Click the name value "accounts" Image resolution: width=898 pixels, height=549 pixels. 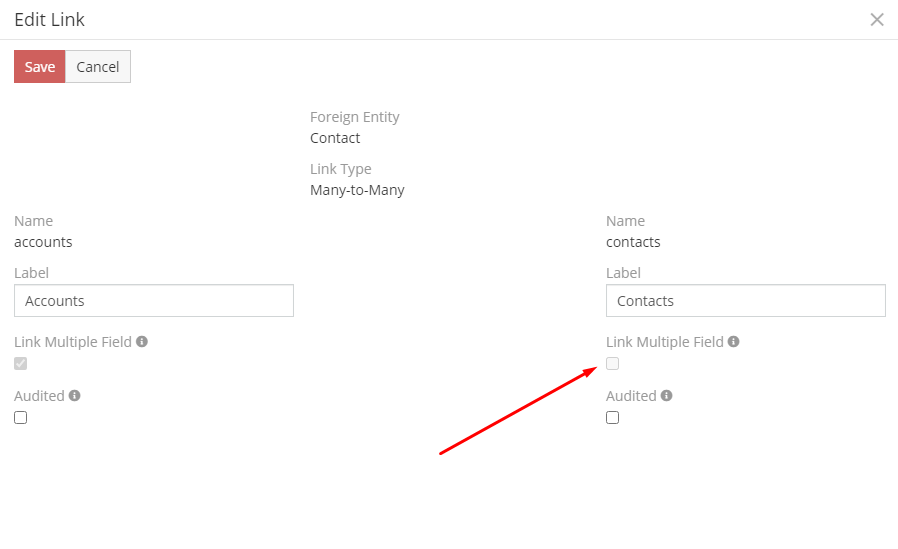[43, 242]
